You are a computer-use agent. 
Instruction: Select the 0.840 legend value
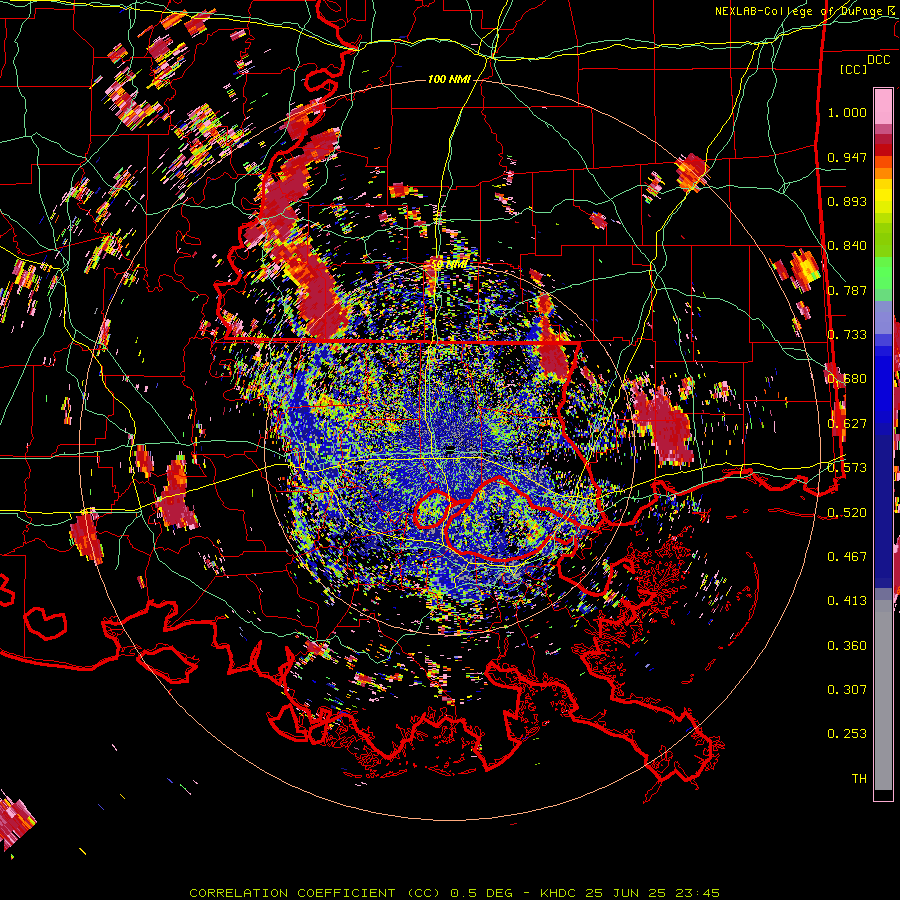coord(847,246)
